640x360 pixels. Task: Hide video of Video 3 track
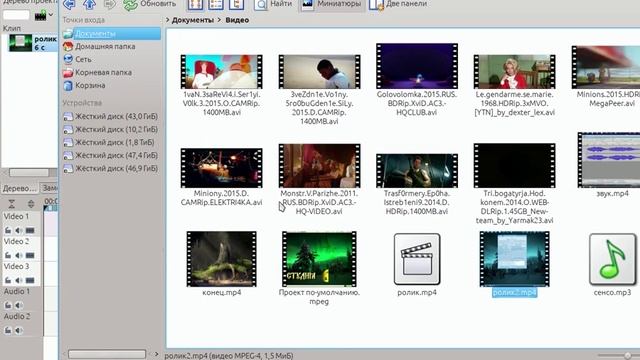(30, 280)
